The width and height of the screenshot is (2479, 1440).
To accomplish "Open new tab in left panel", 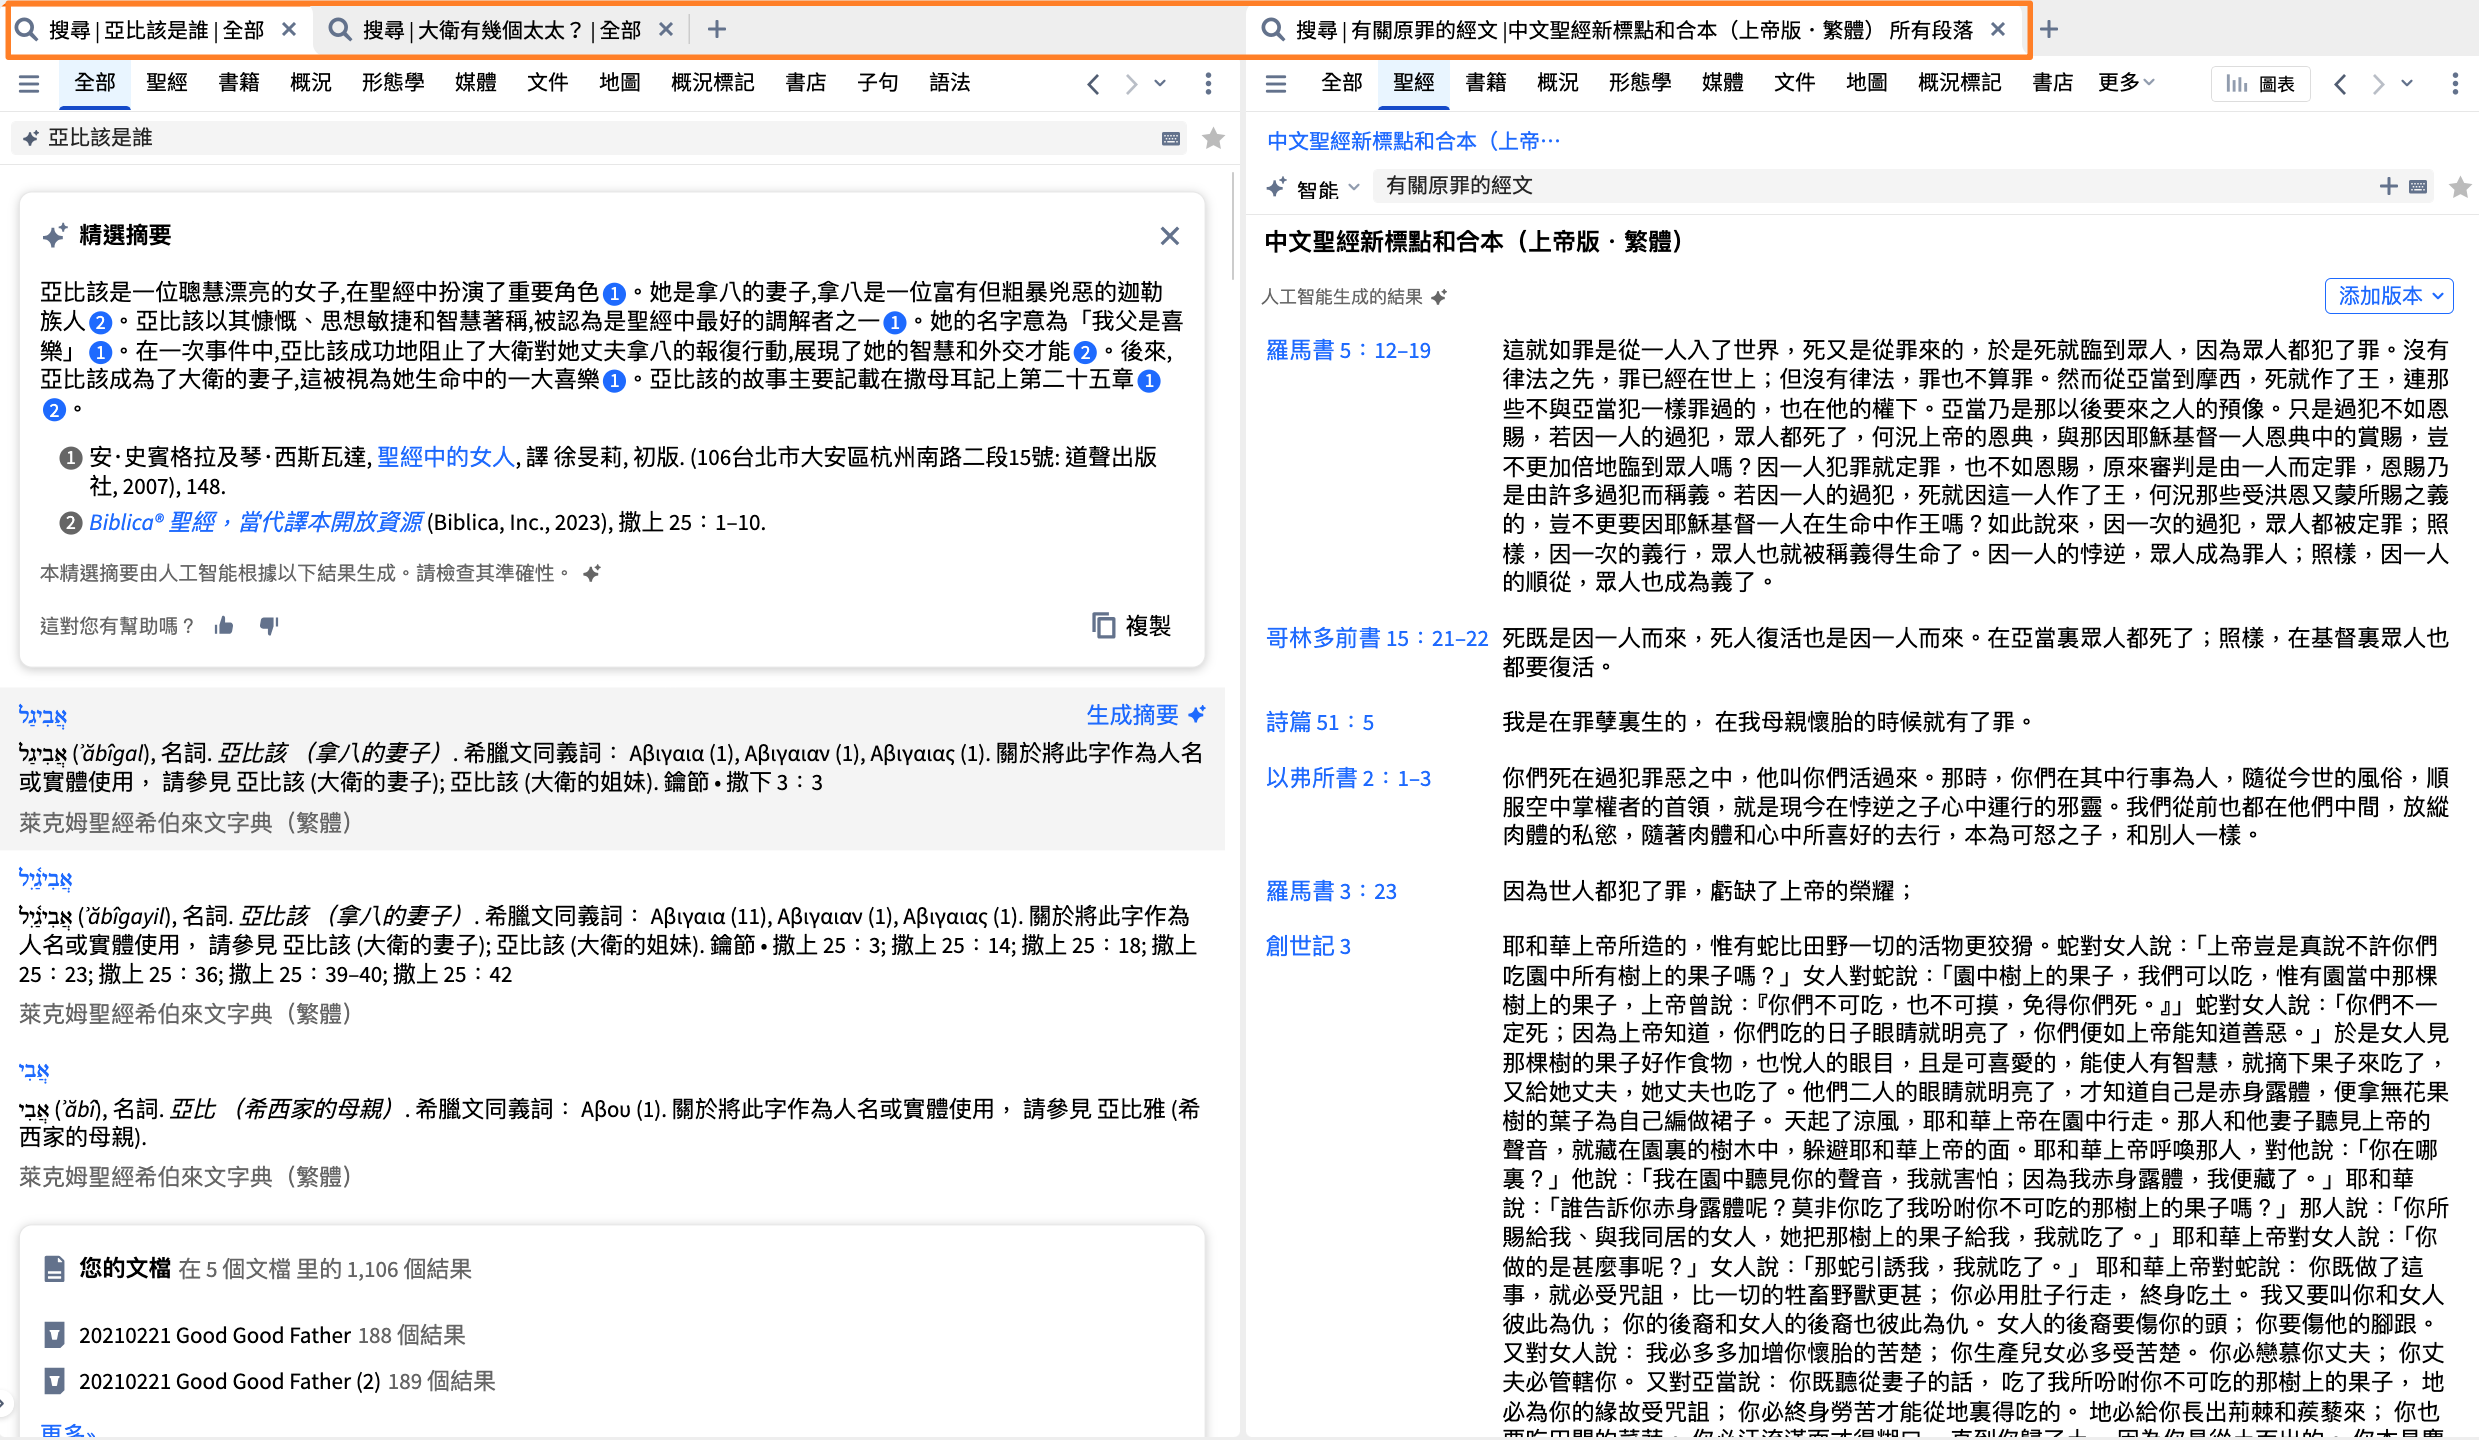I will point(716,29).
